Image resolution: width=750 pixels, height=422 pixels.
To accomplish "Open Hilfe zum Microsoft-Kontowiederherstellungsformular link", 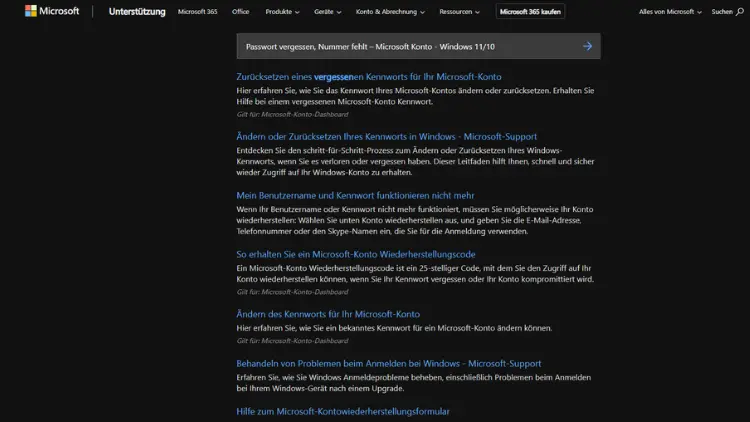I will 343,411.
